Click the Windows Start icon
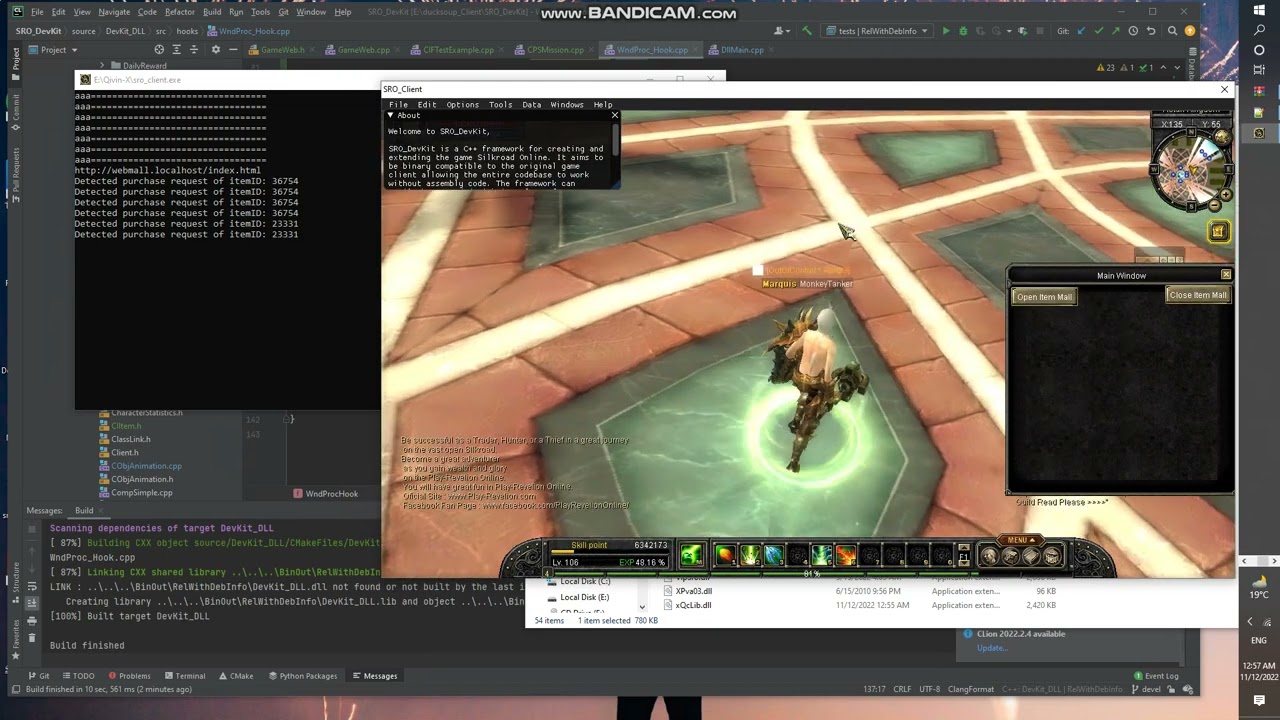This screenshot has width=1280, height=720. click(1259, 9)
